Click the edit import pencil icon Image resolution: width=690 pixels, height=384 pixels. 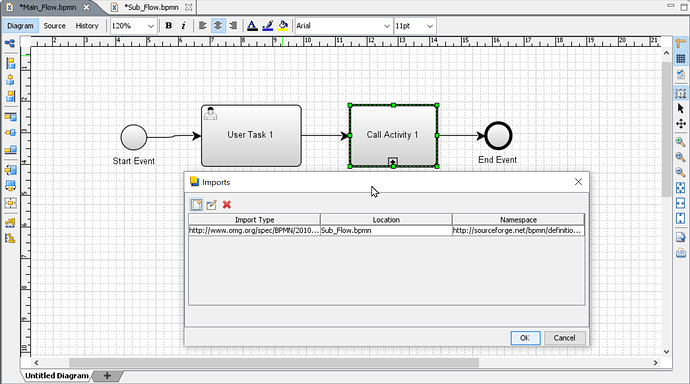(x=212, y=205)
